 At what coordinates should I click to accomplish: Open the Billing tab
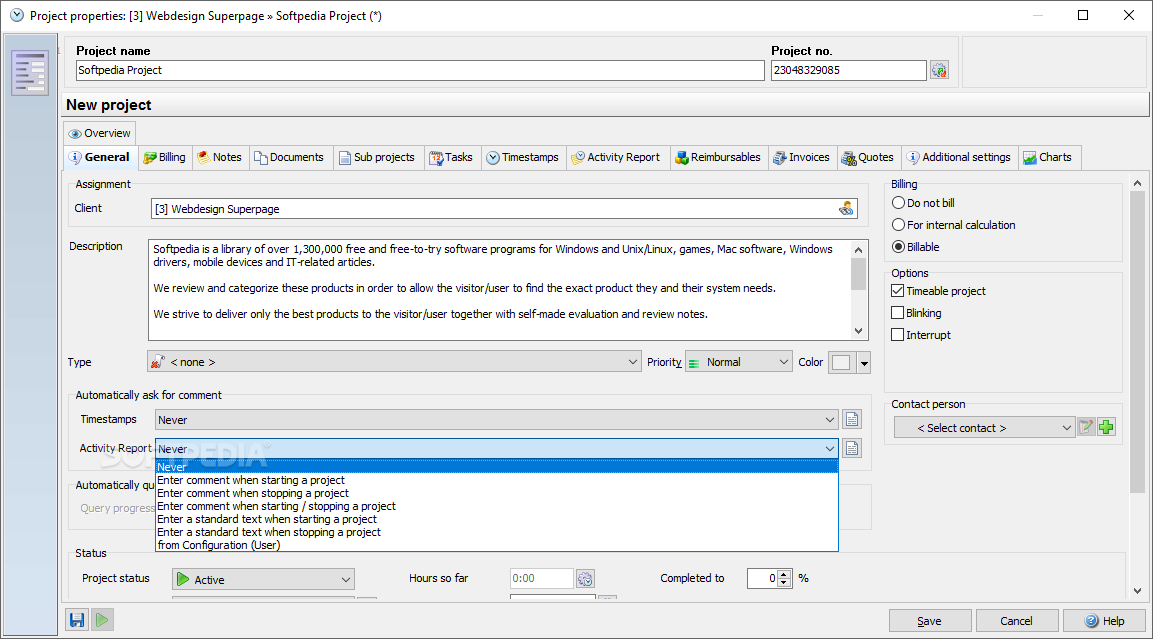(x=165, y=157)
